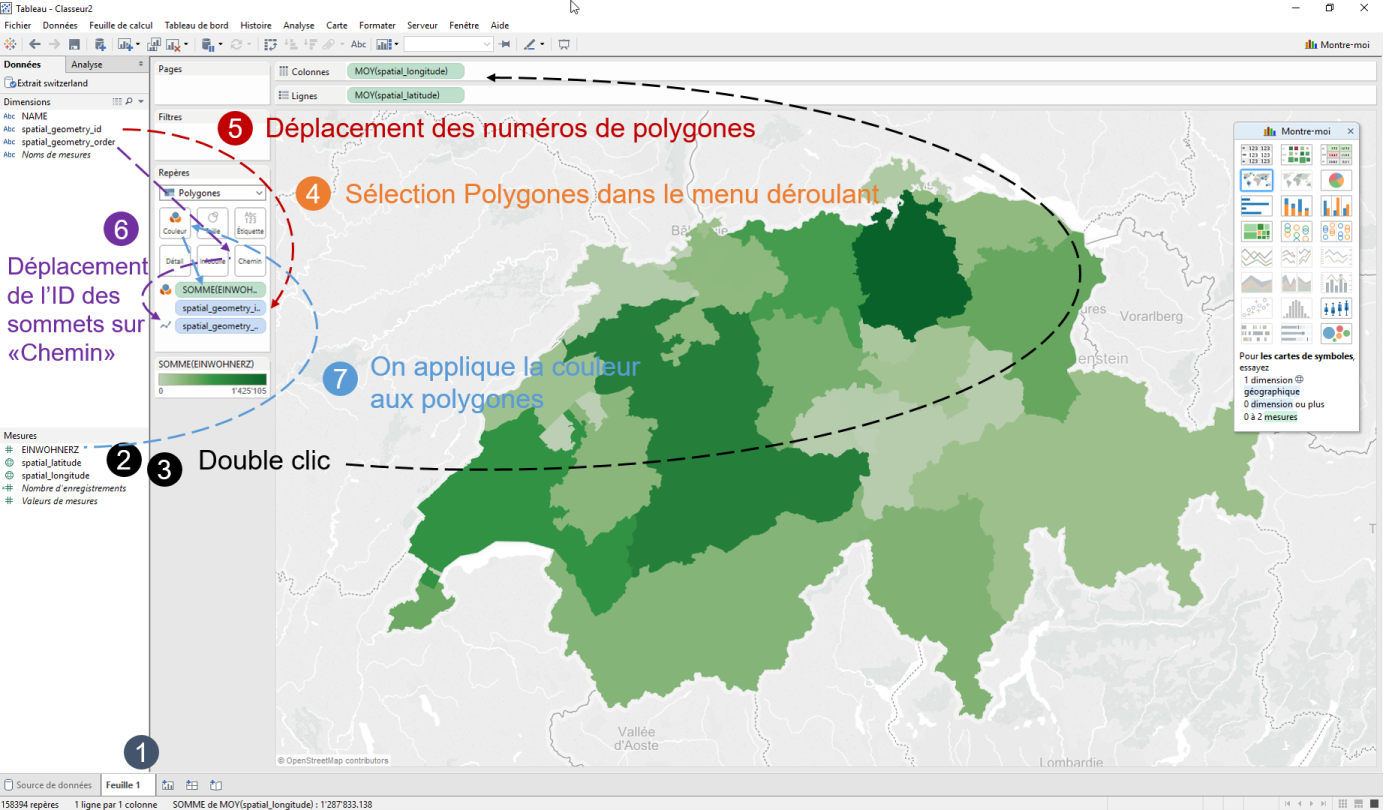This screenshot has height=810, width=1386.
Task: Open the show/hide cards dropdown arrow
Action: click(x=397, y=44)
